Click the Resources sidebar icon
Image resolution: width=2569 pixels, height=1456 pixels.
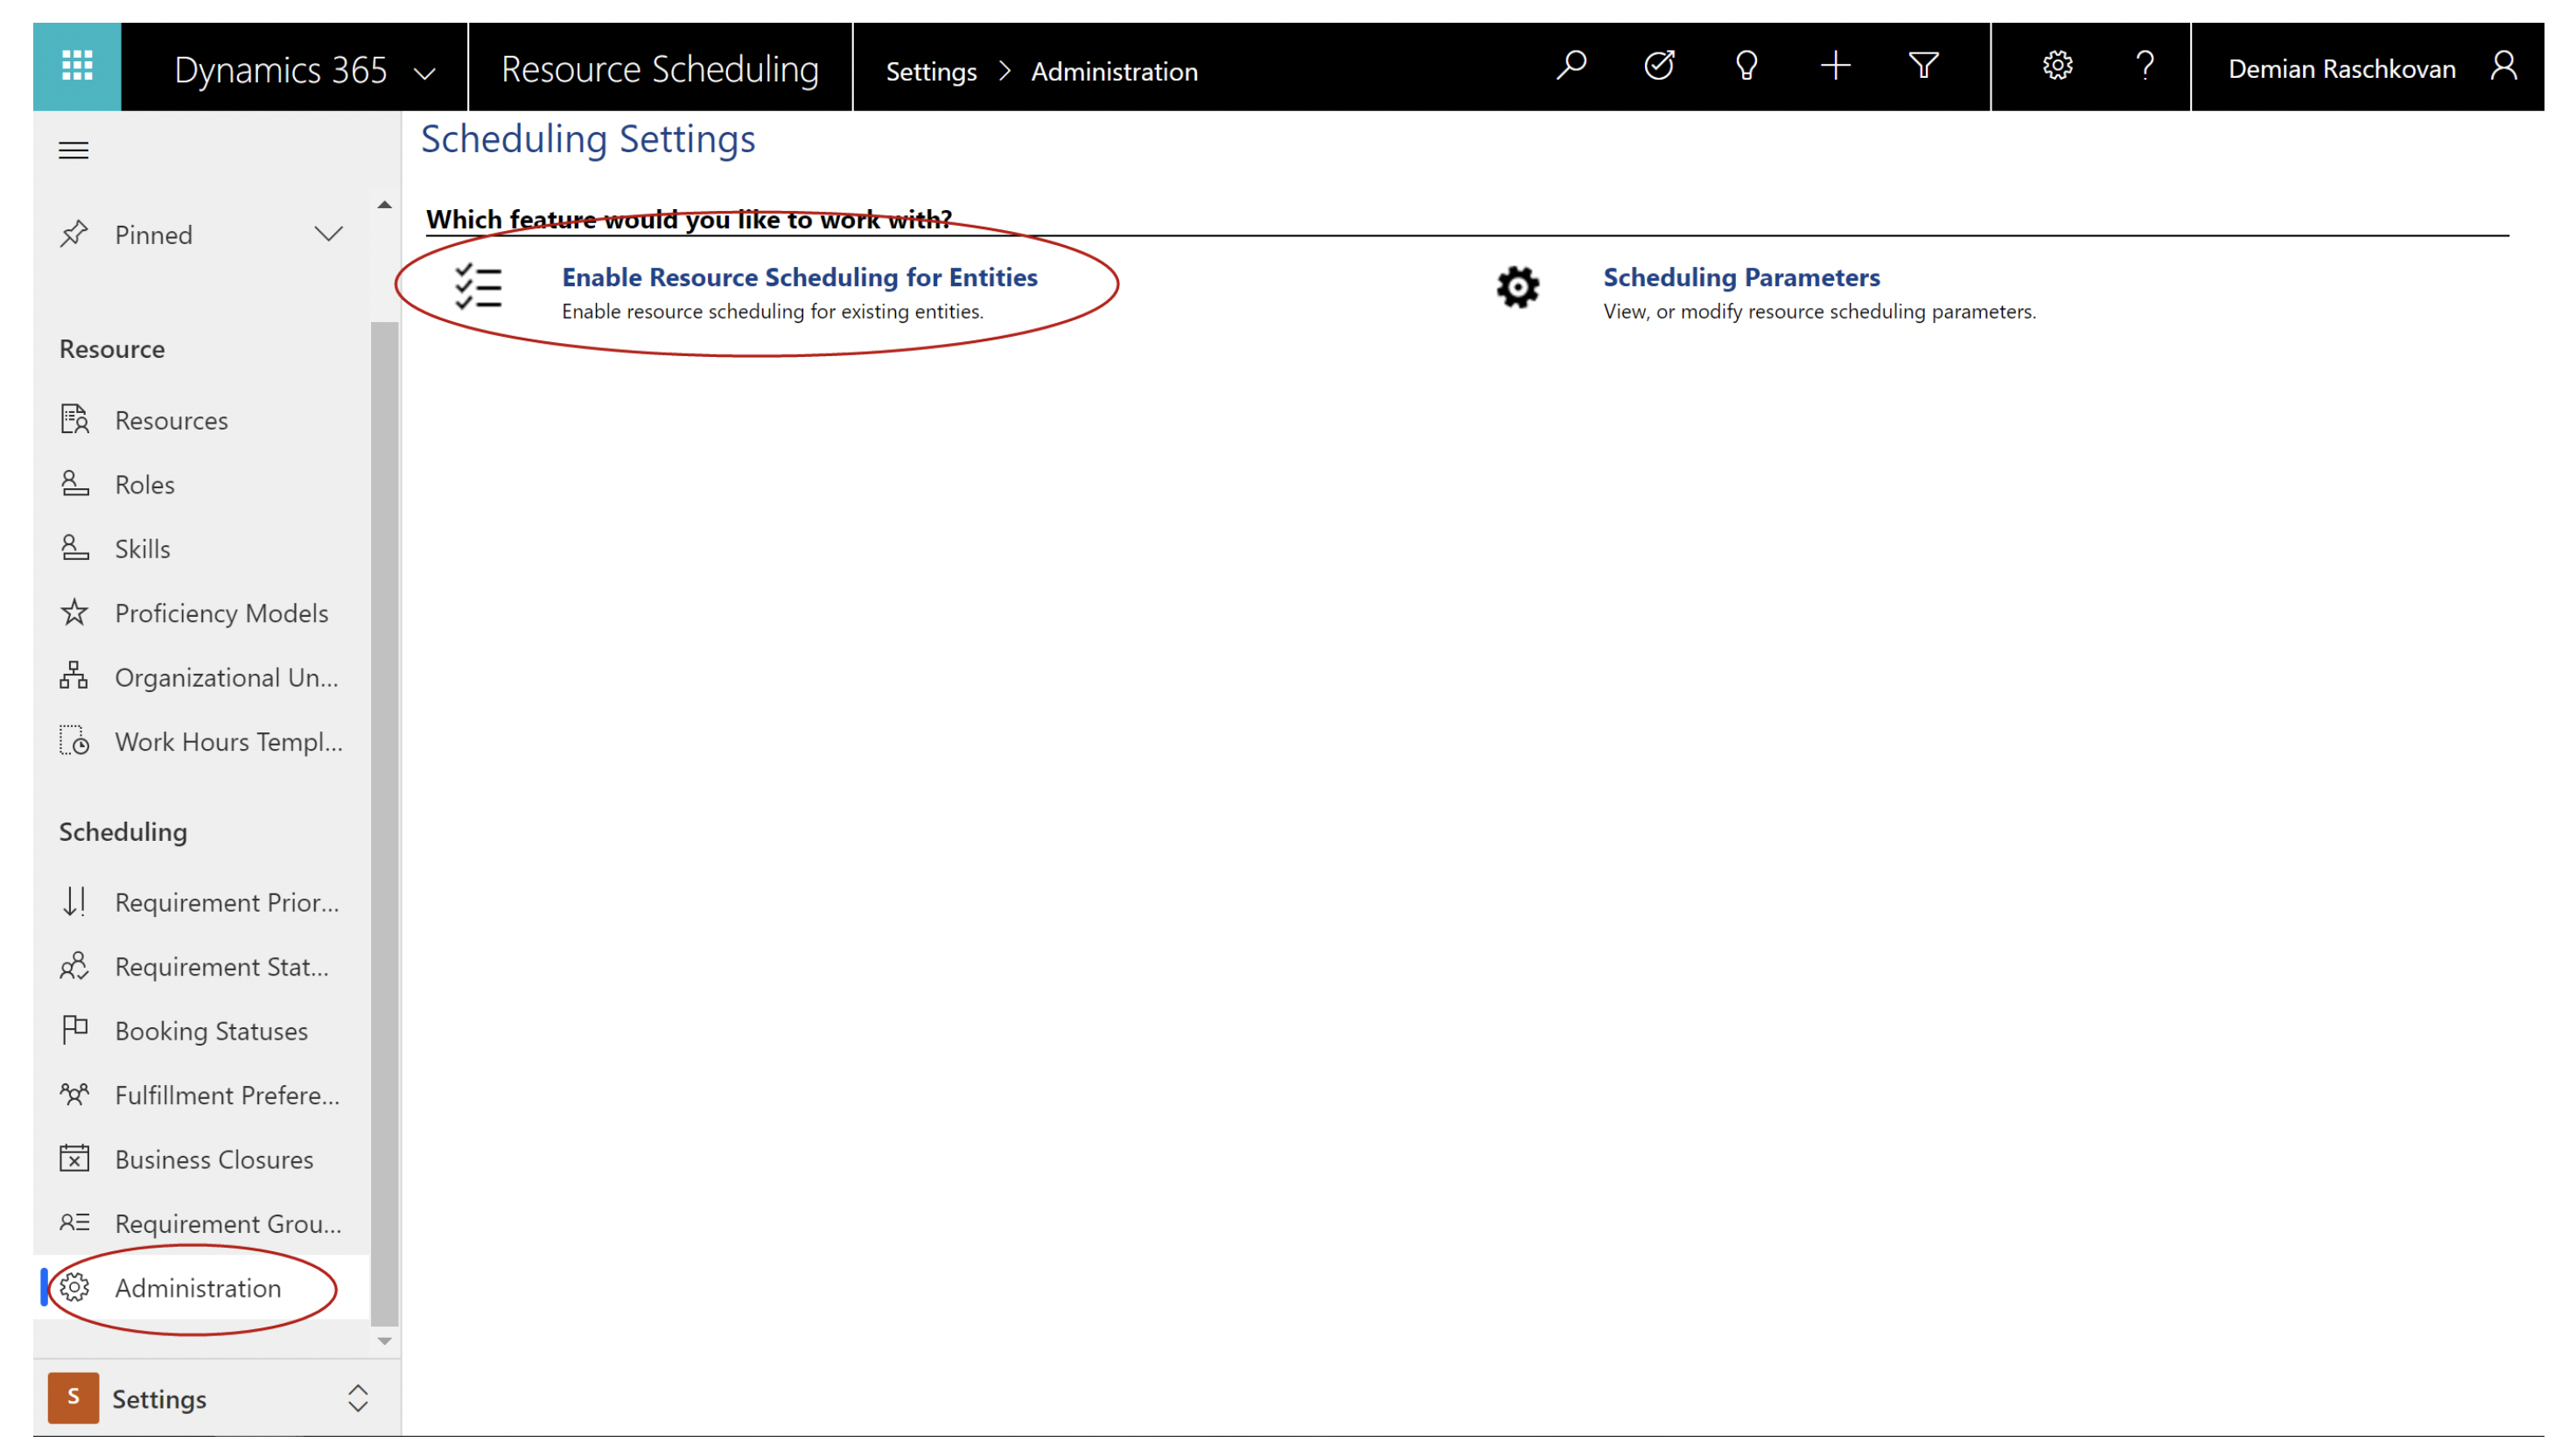(x=75, y=419)
